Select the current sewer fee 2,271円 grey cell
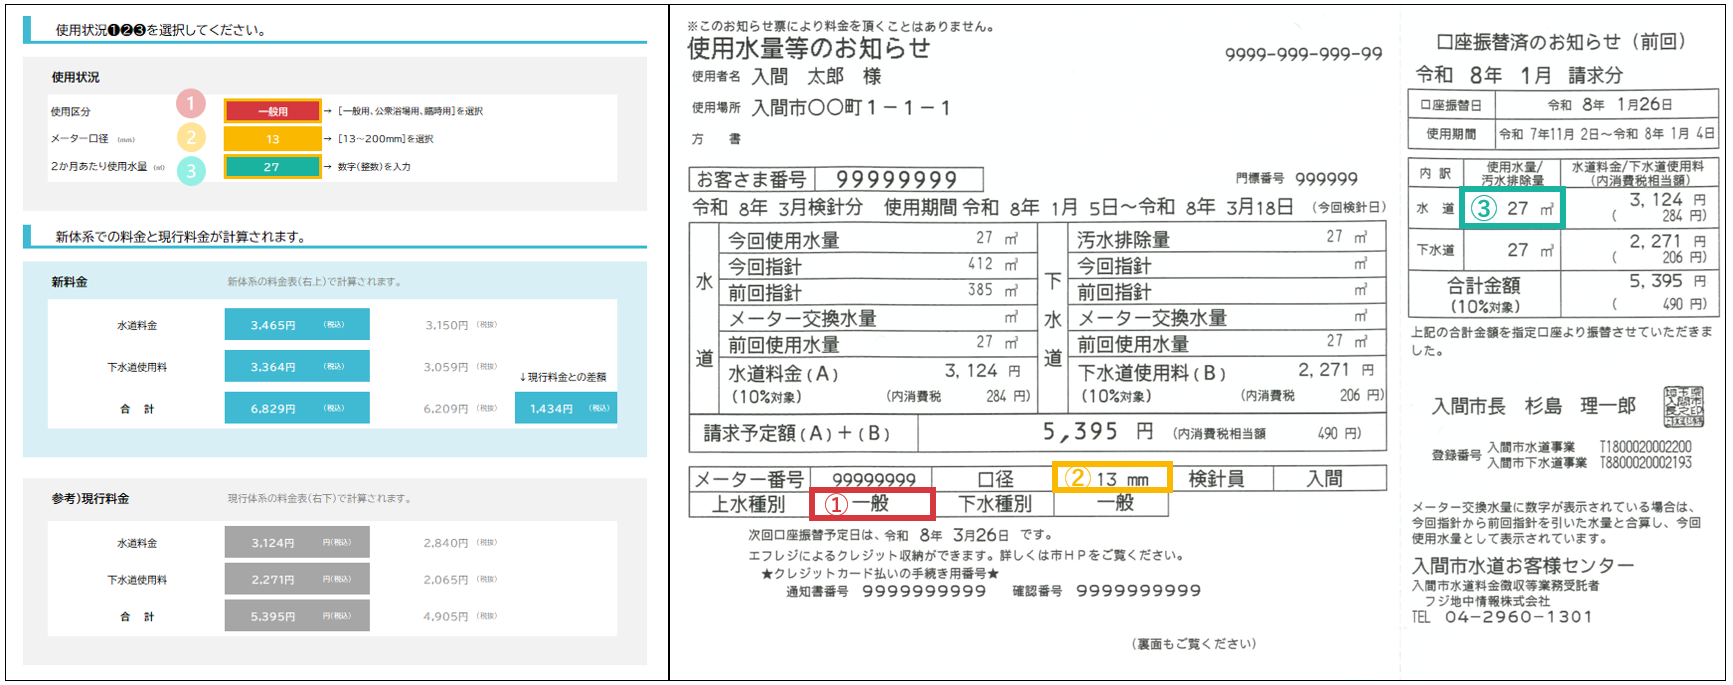Viewport: 1733px width, 685px height. (297, 579)
